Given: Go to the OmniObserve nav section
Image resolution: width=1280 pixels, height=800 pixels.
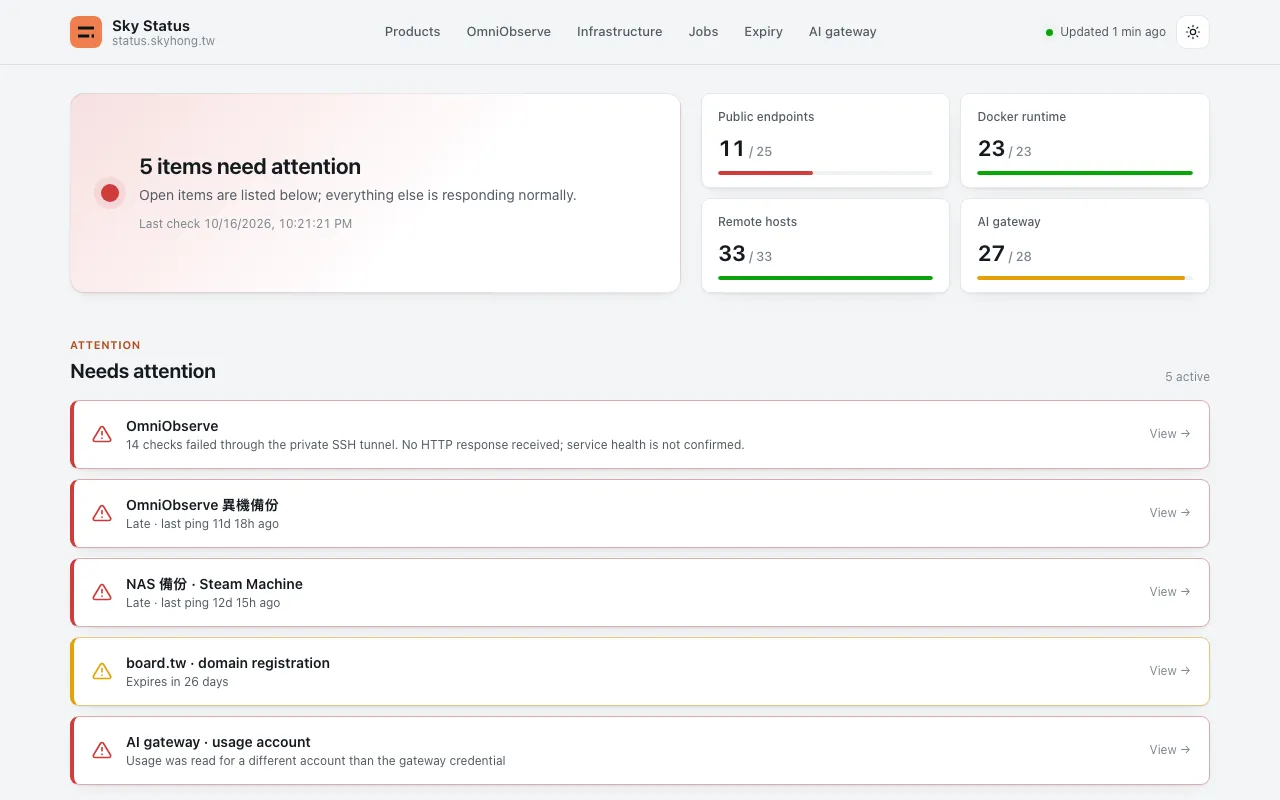Looking at the screenshot, I should click(x=509, y=32).
